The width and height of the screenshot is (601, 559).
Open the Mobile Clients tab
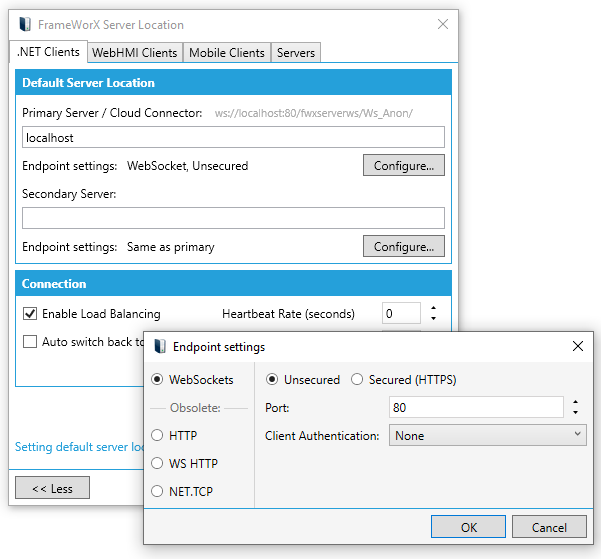(227, 53)
